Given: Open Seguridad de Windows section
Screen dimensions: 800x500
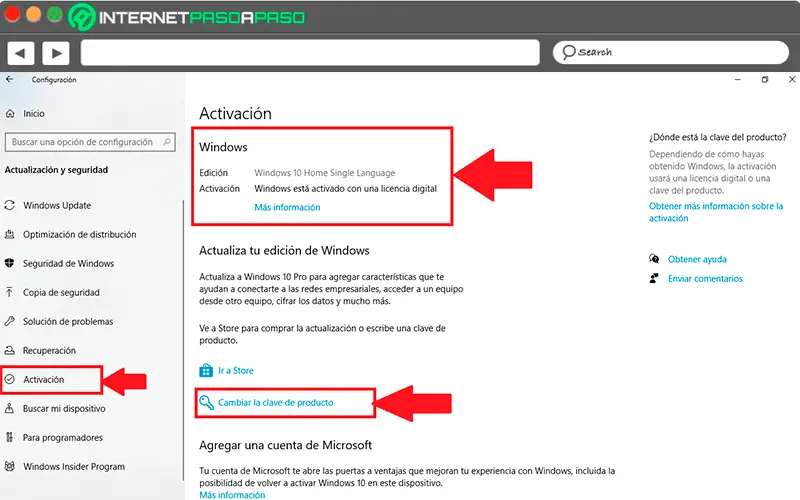Looking at the screenshot, I should [68, 263].
